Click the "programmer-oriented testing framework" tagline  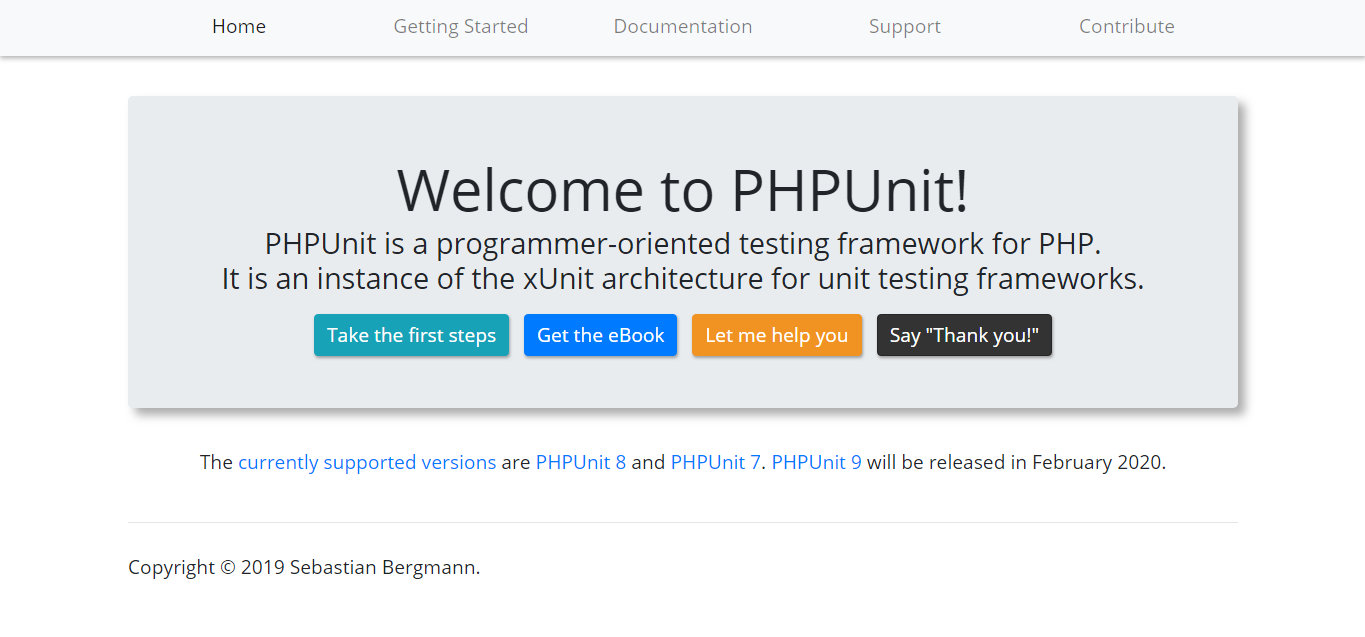pyautogui.click(x=682, y=244)
